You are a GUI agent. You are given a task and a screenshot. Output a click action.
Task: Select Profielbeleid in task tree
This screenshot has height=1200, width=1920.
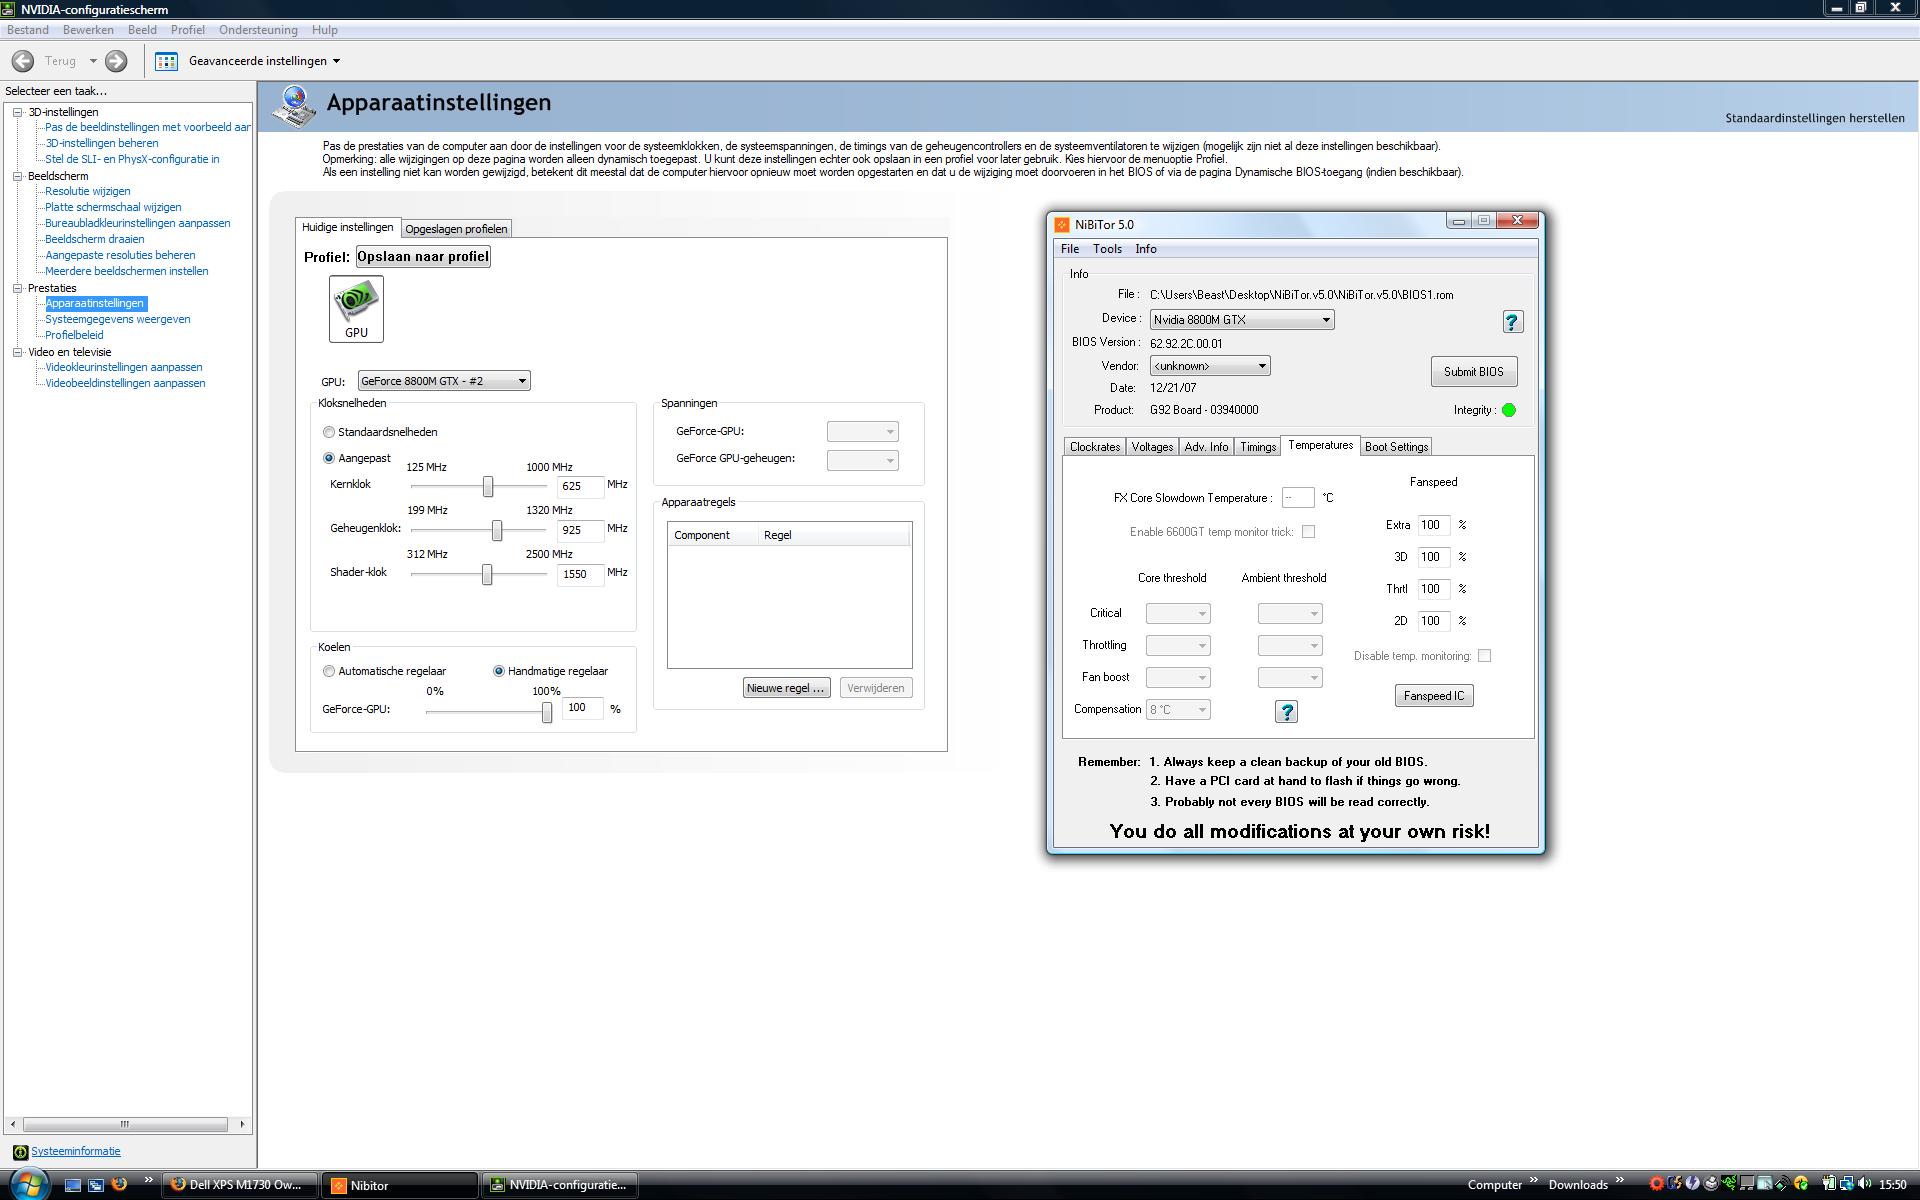coord(74,336)
